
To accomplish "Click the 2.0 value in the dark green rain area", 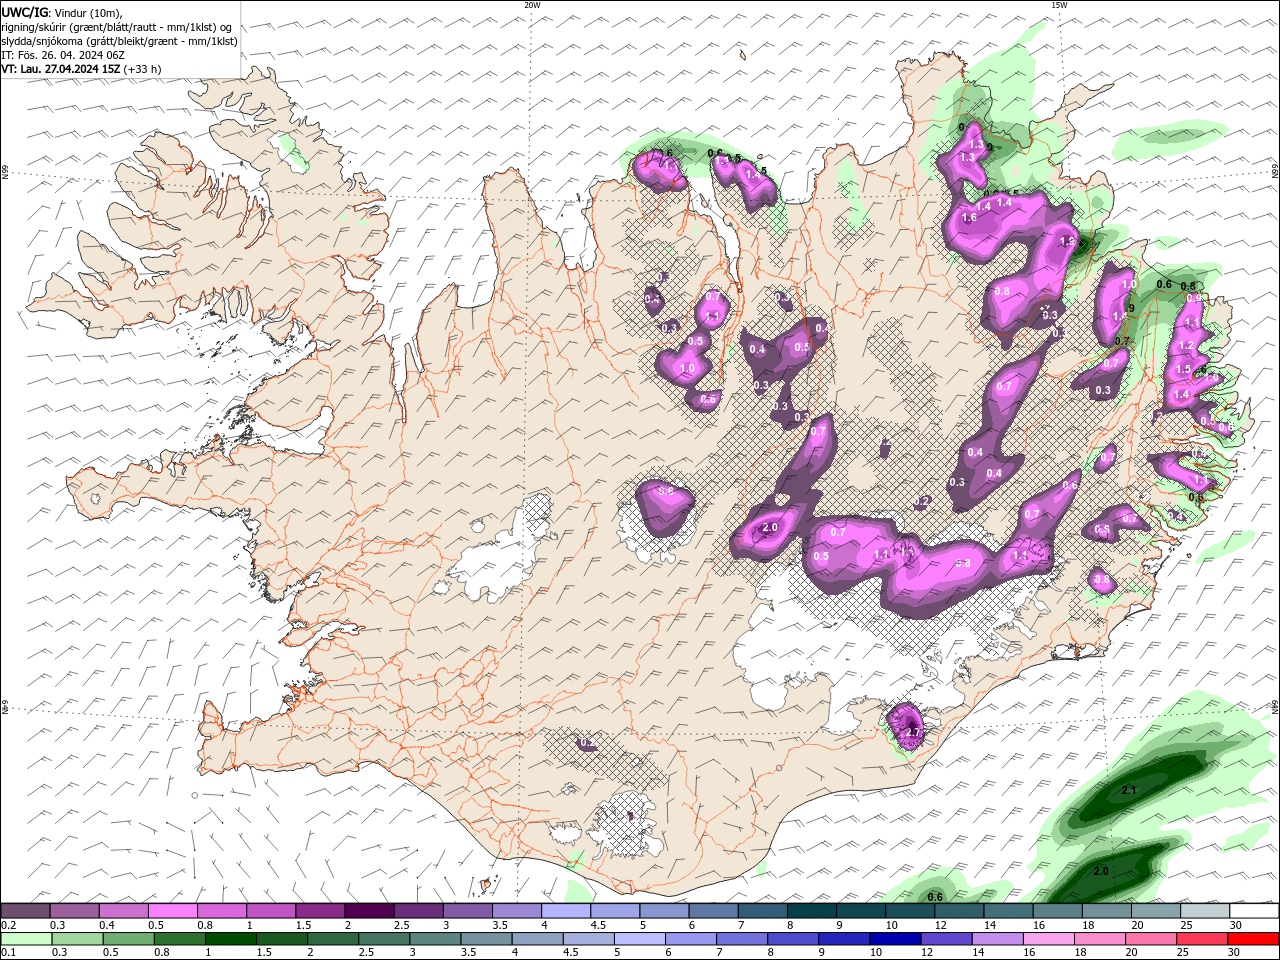I will [1101, 871].
